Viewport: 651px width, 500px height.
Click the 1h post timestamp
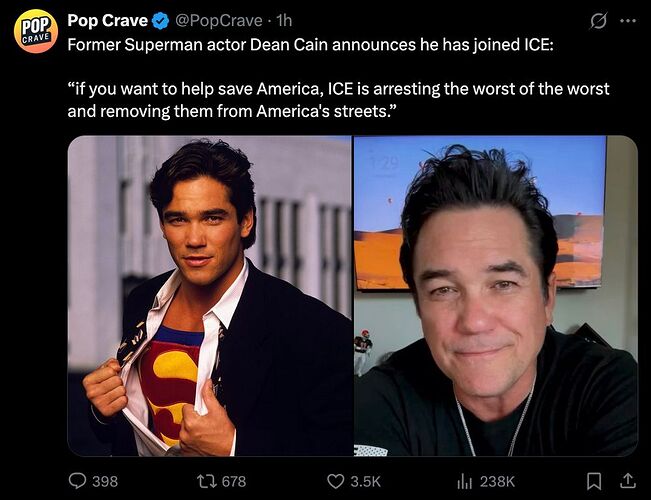(284, 20)
